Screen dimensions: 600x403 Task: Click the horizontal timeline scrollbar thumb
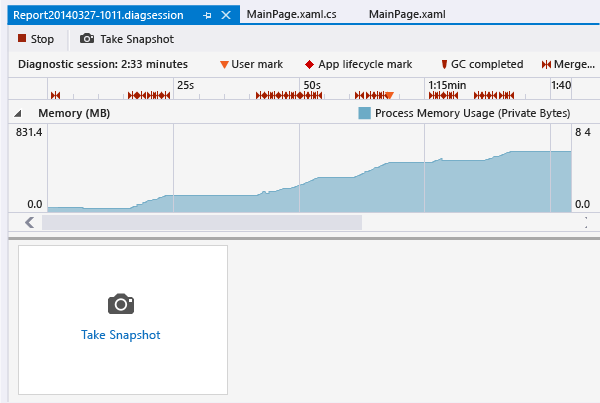(x=202, y=222)
